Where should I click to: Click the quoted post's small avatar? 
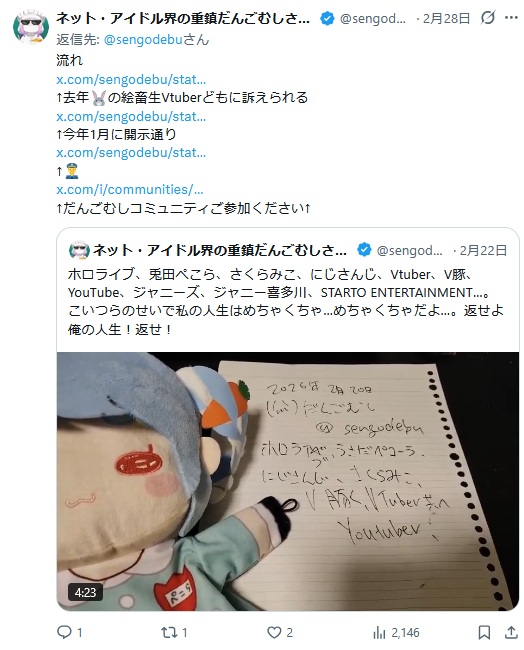pos(79,250)
